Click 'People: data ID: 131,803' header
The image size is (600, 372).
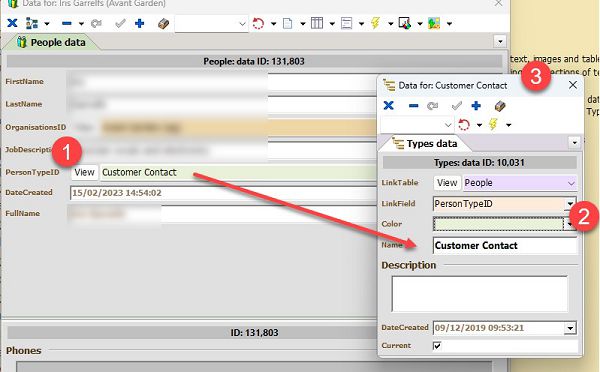pyautogui.click(x=254, y=61)
